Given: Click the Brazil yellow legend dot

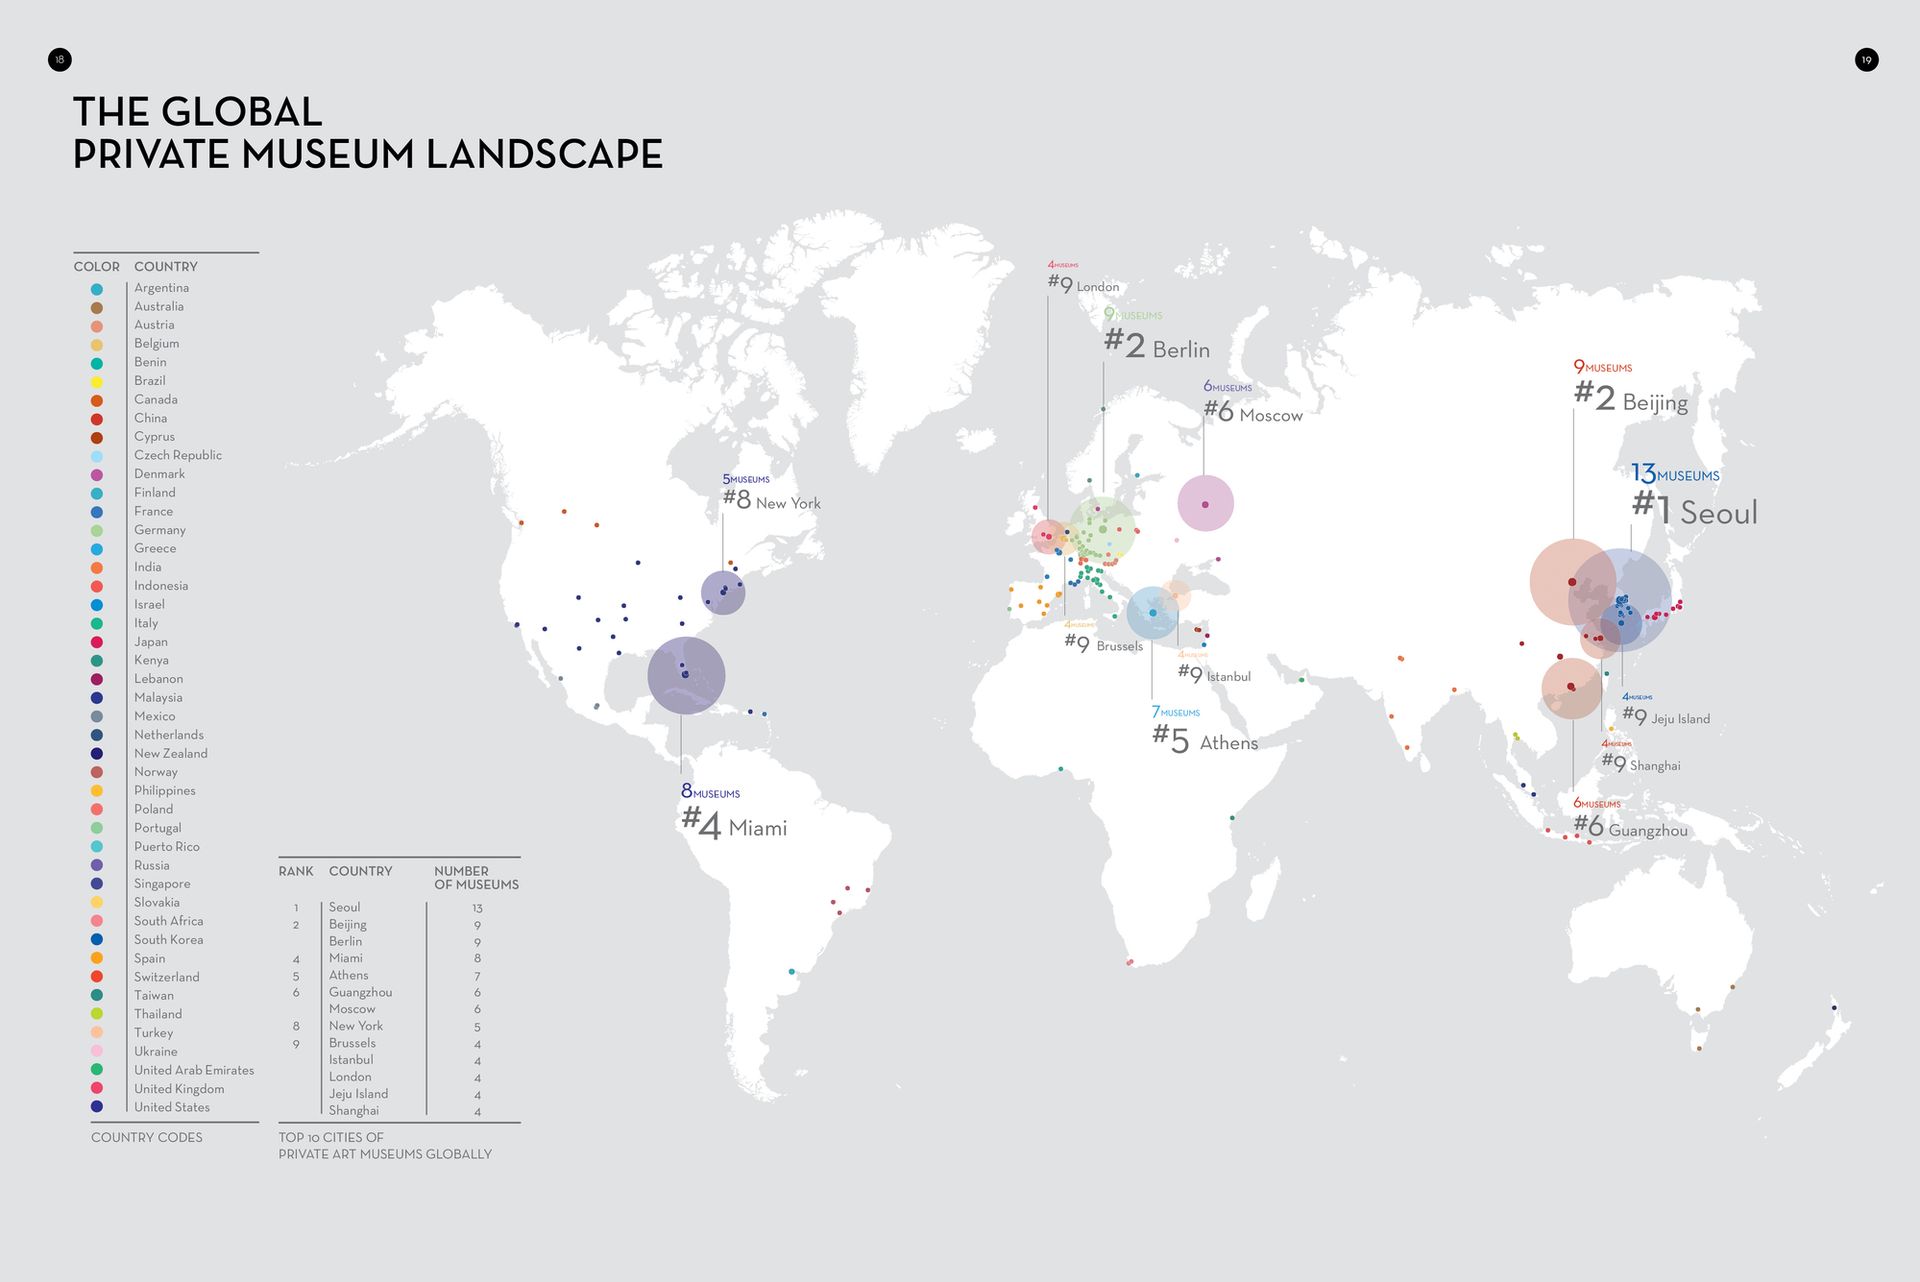Looking at the screenshot, I should pos(97,382).
